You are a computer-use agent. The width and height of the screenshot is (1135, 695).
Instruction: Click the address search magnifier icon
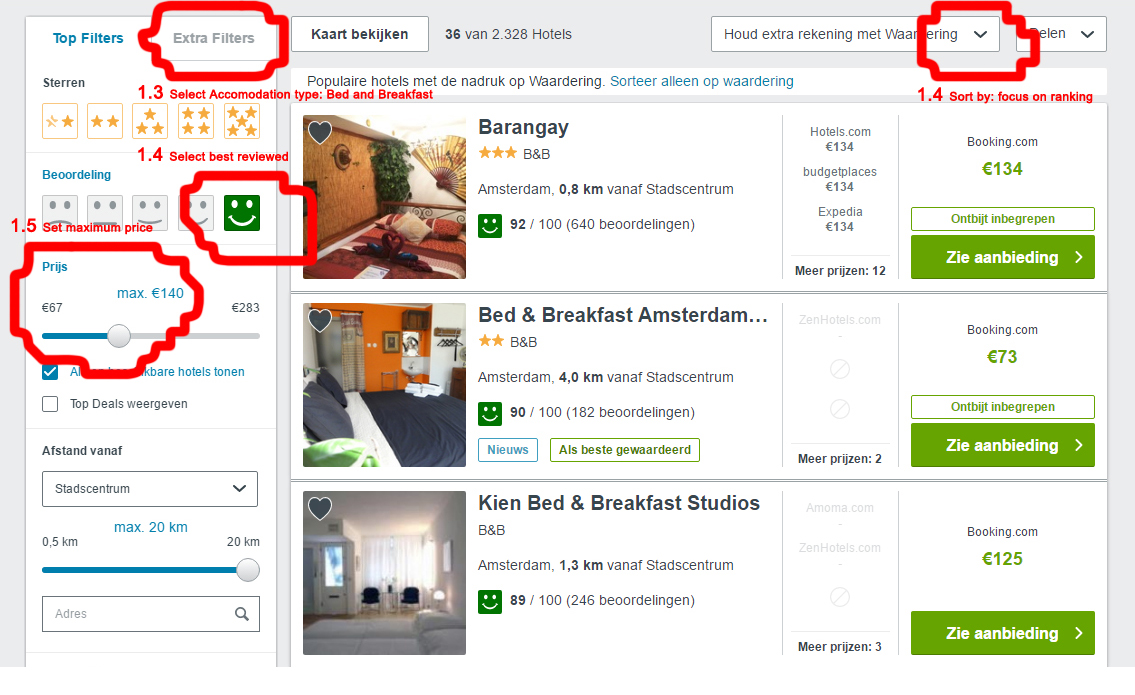coord(242,614)
